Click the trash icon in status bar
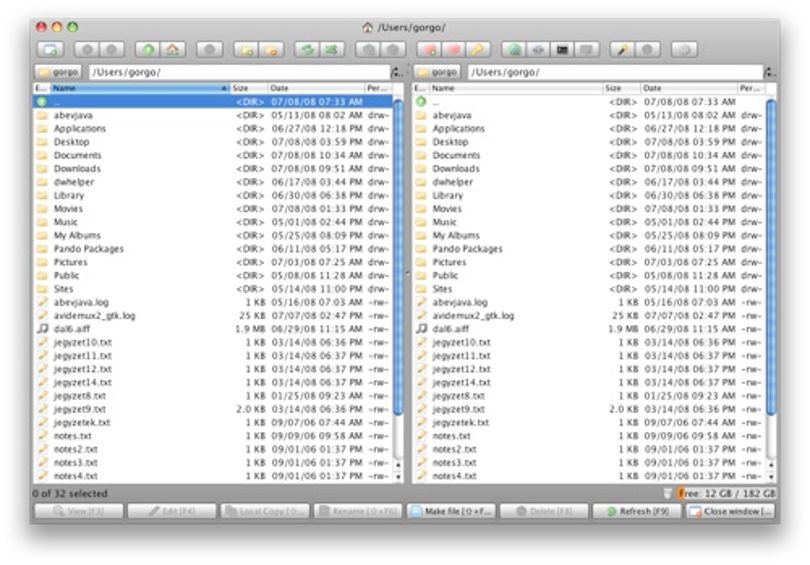 (x=667, y=493)
